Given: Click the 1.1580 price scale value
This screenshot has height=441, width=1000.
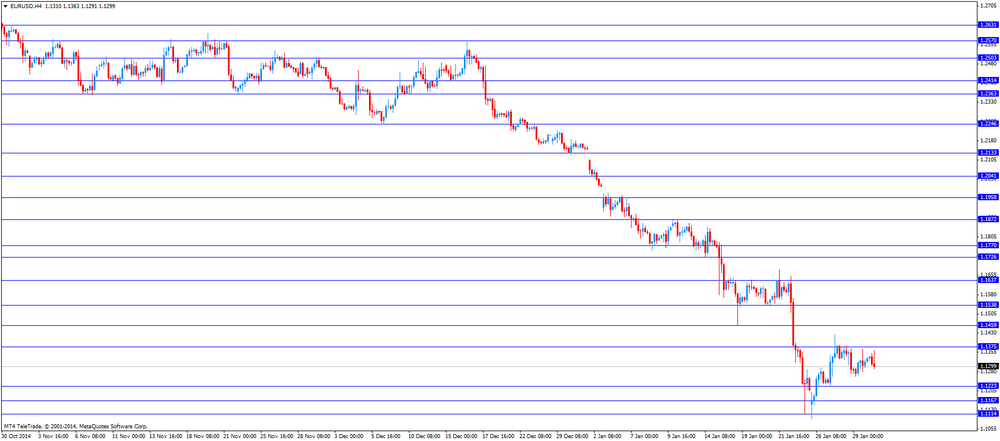Looking at the screenshot, I should tap(990, 294).
